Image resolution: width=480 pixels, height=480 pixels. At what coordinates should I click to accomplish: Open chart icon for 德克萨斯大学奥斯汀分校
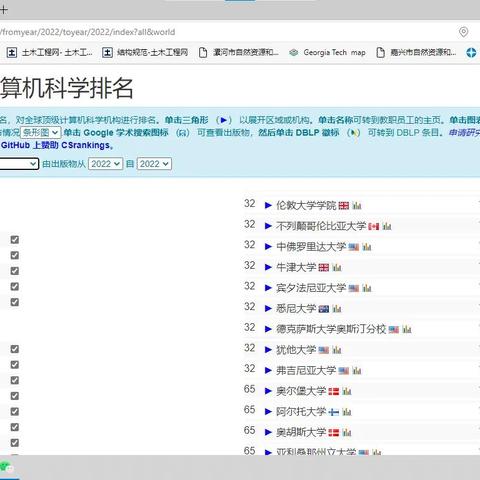[407, 329]
